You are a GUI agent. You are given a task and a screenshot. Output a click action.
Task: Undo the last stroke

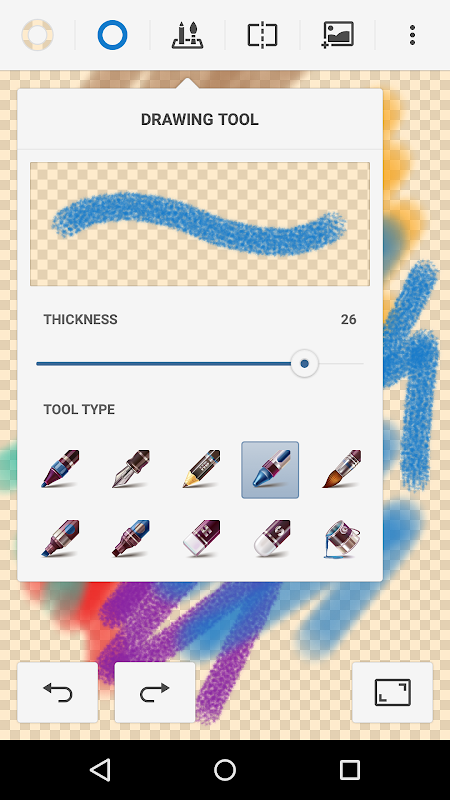pyautogui.click(x=58, y=692)
